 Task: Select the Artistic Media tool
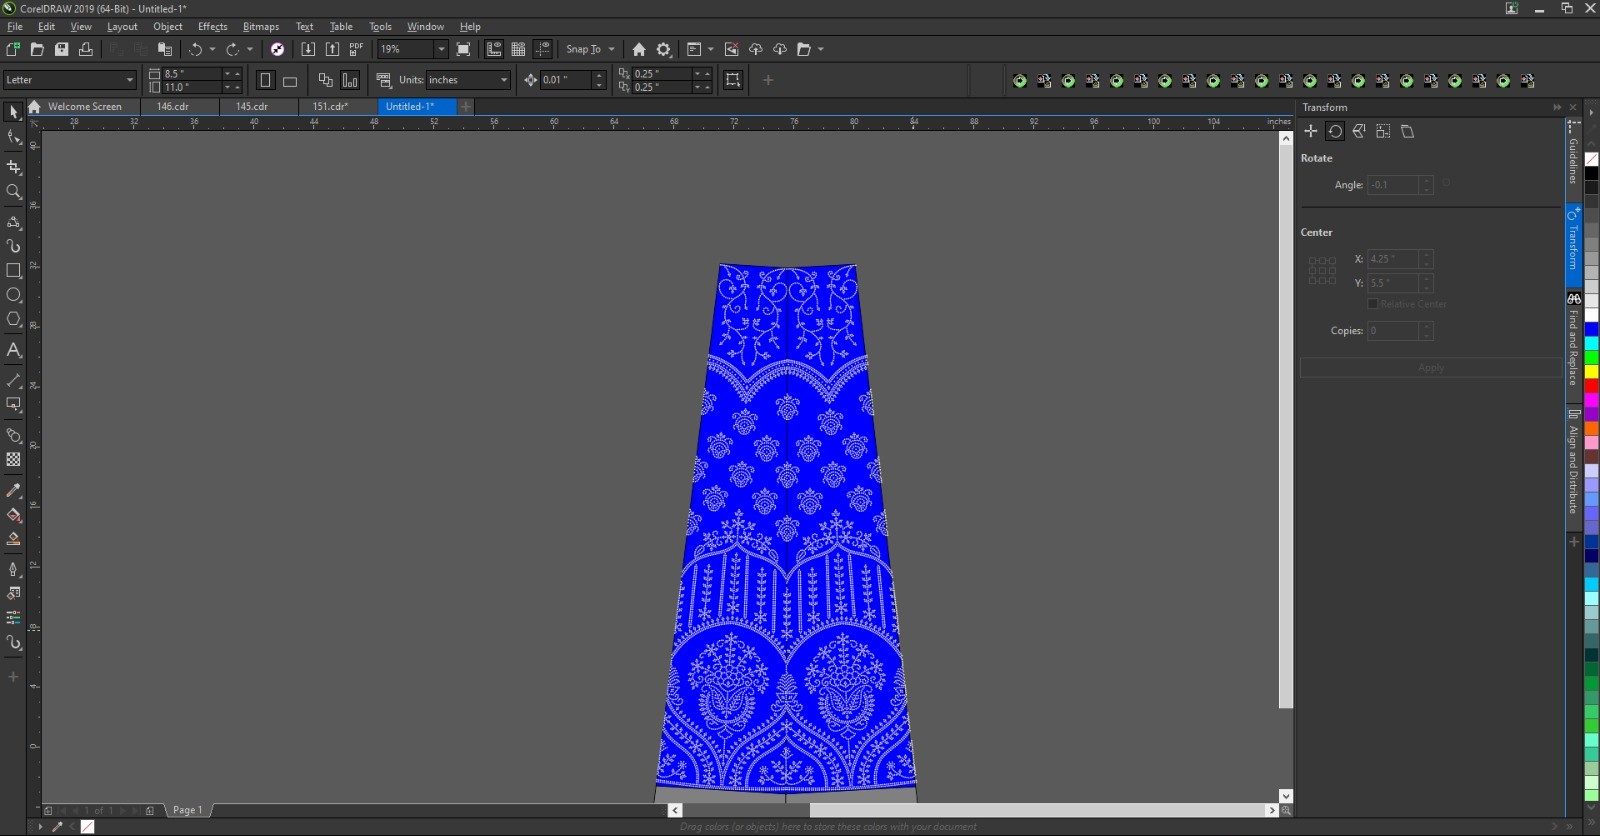[x=13, y=245]
